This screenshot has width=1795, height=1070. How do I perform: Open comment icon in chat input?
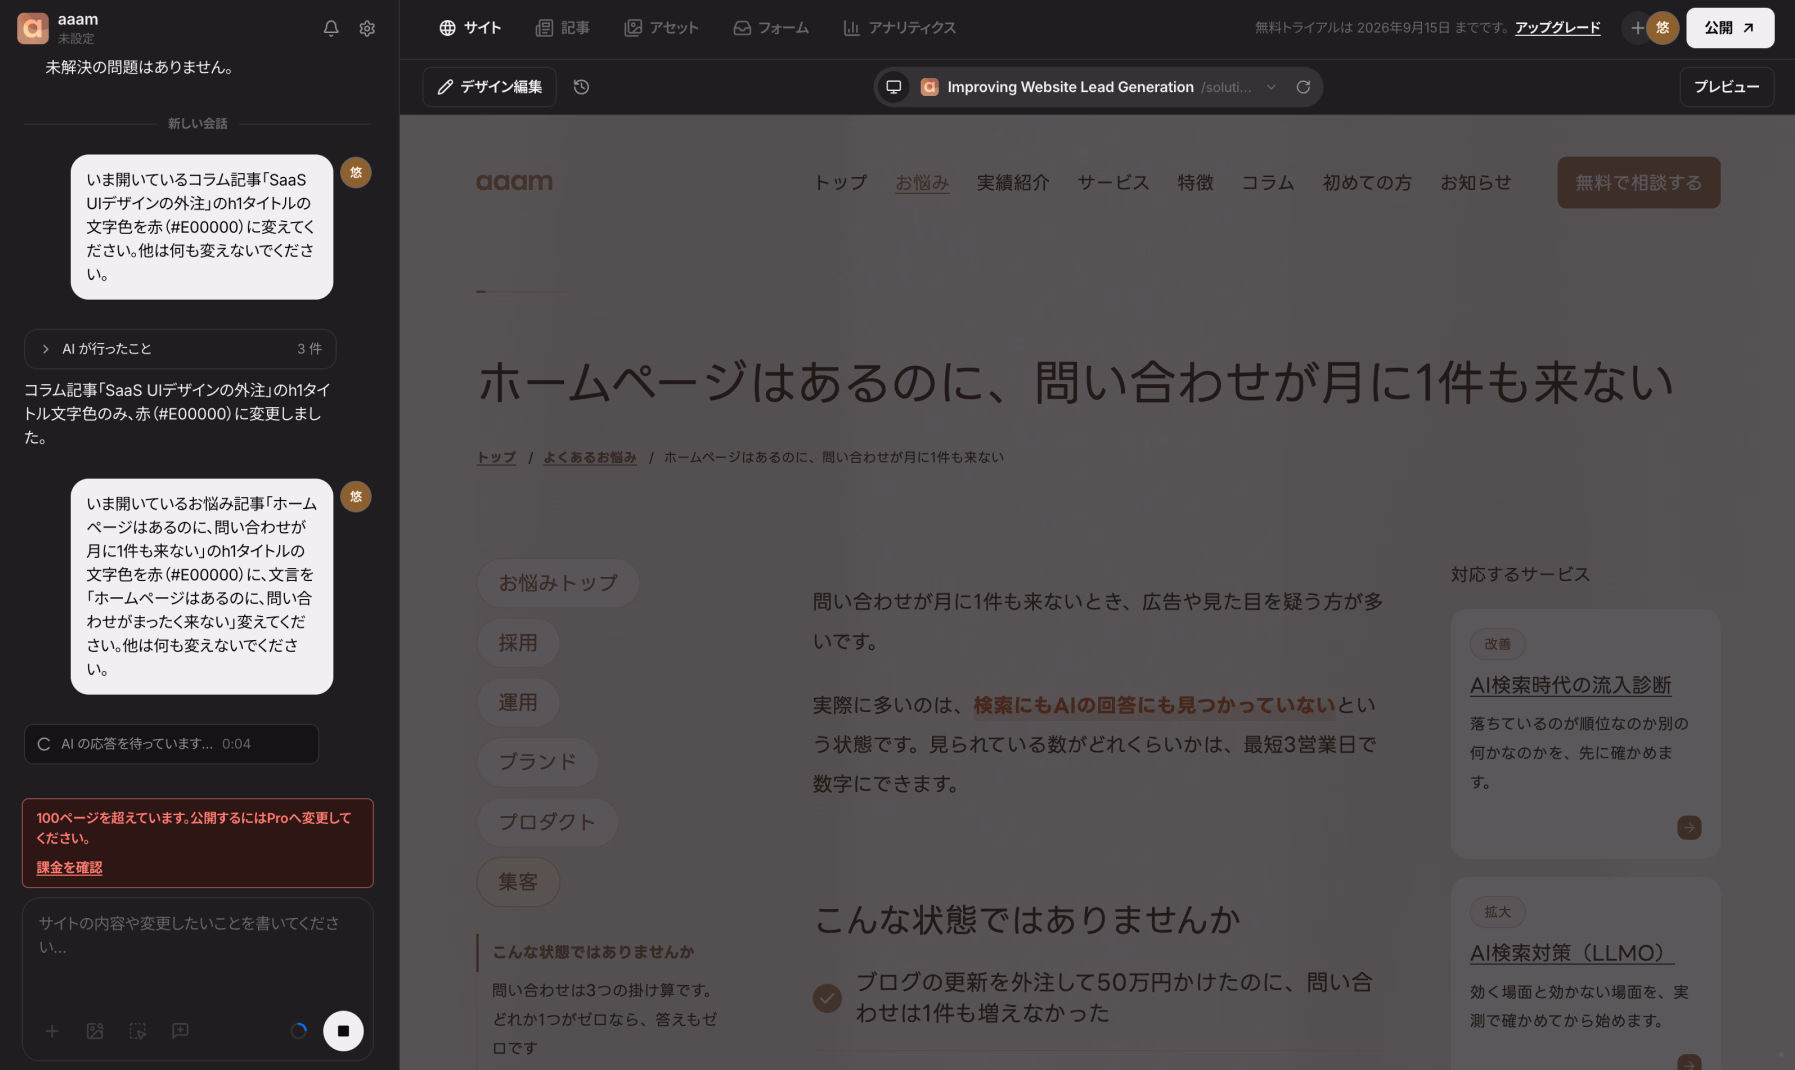[180, 1031]
